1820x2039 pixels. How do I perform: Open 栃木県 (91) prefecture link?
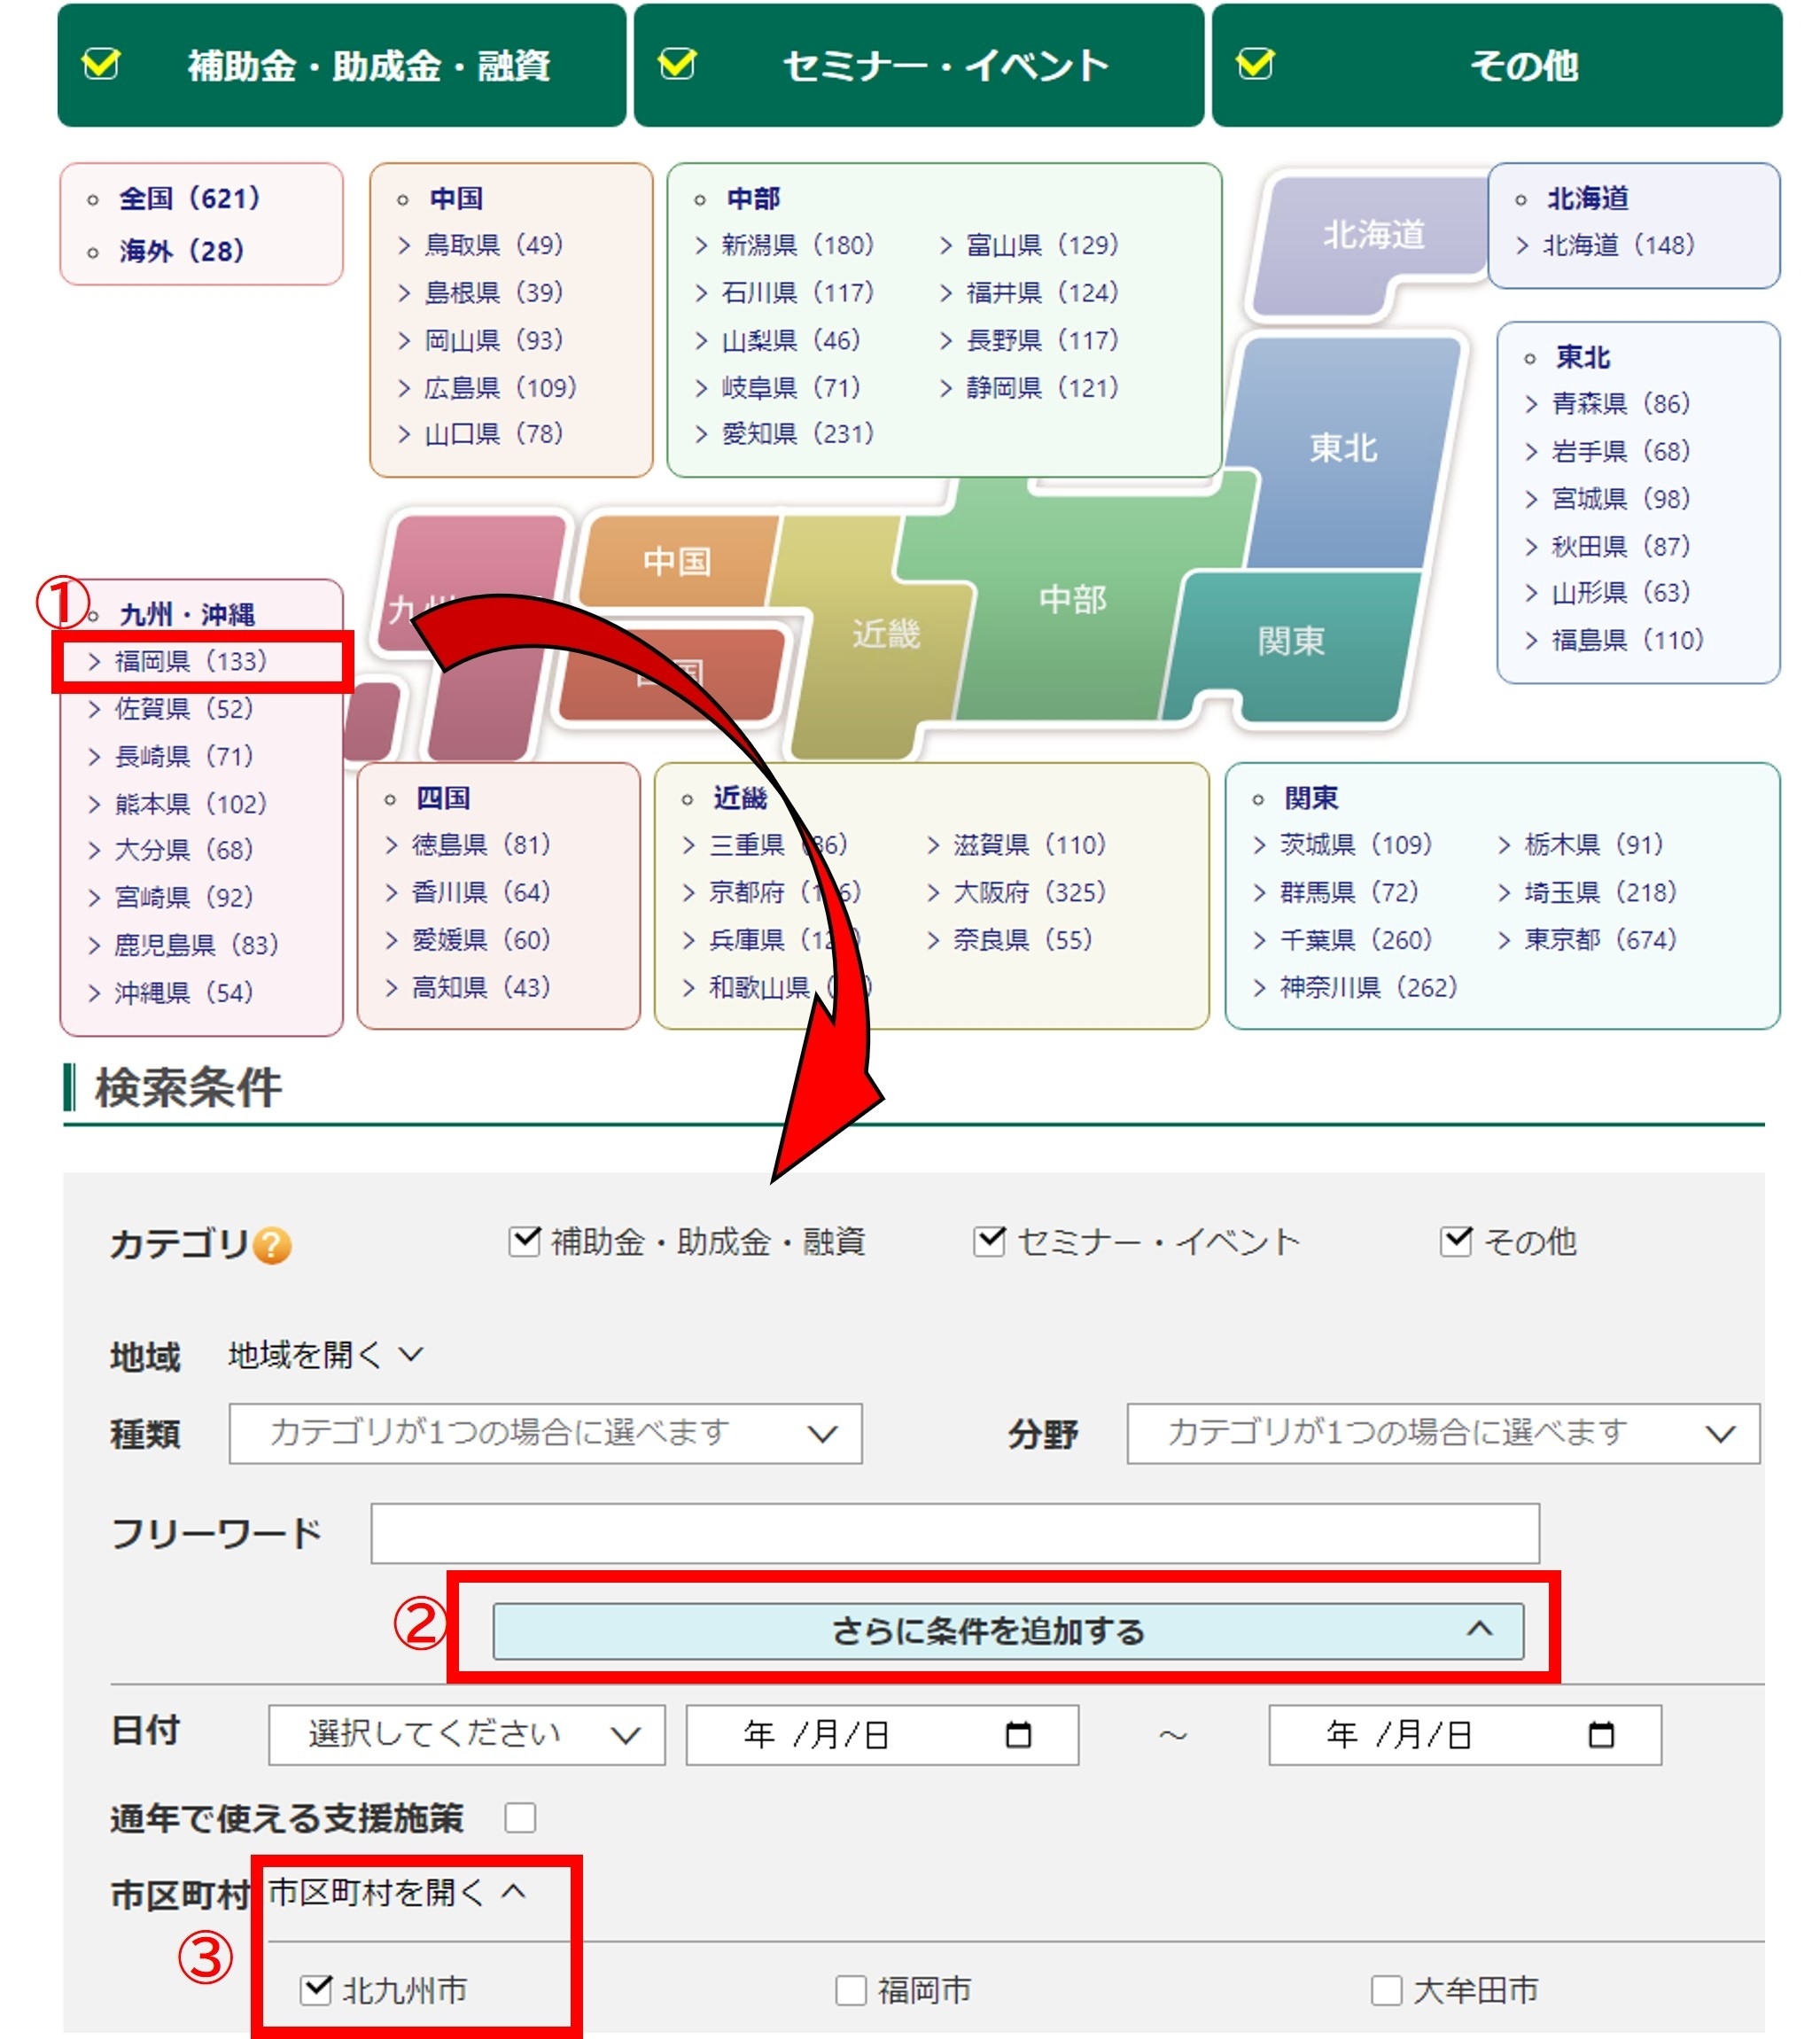click(1593, 845)
